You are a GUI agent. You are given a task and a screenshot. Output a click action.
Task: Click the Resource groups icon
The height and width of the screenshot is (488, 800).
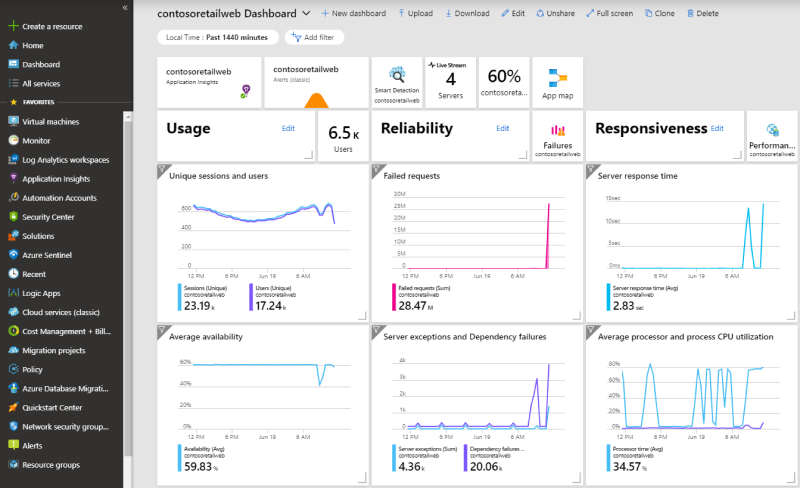pyautogui.click(x=13, y=465)
